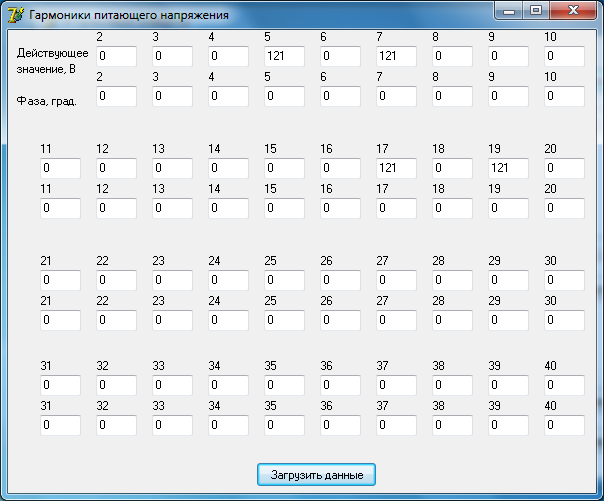The image size is (604, 501).
Task: Click the phase field for harmonic 28
Action: (452, 320)
